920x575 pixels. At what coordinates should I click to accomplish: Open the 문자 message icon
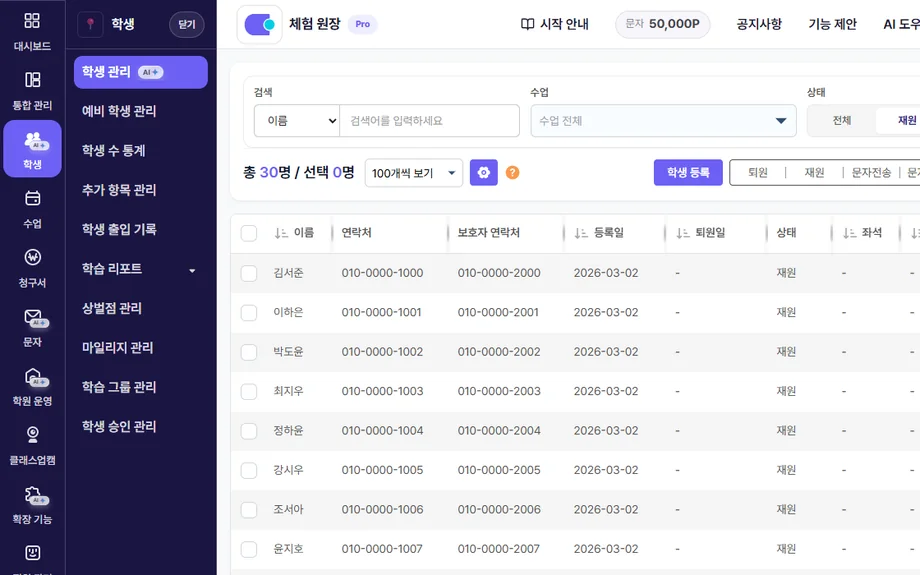click(33, 317)
